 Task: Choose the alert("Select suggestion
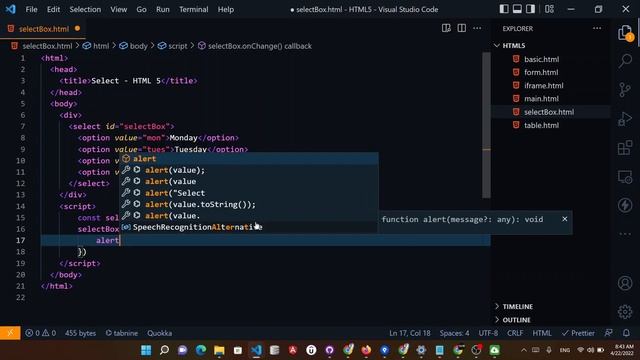249,193
